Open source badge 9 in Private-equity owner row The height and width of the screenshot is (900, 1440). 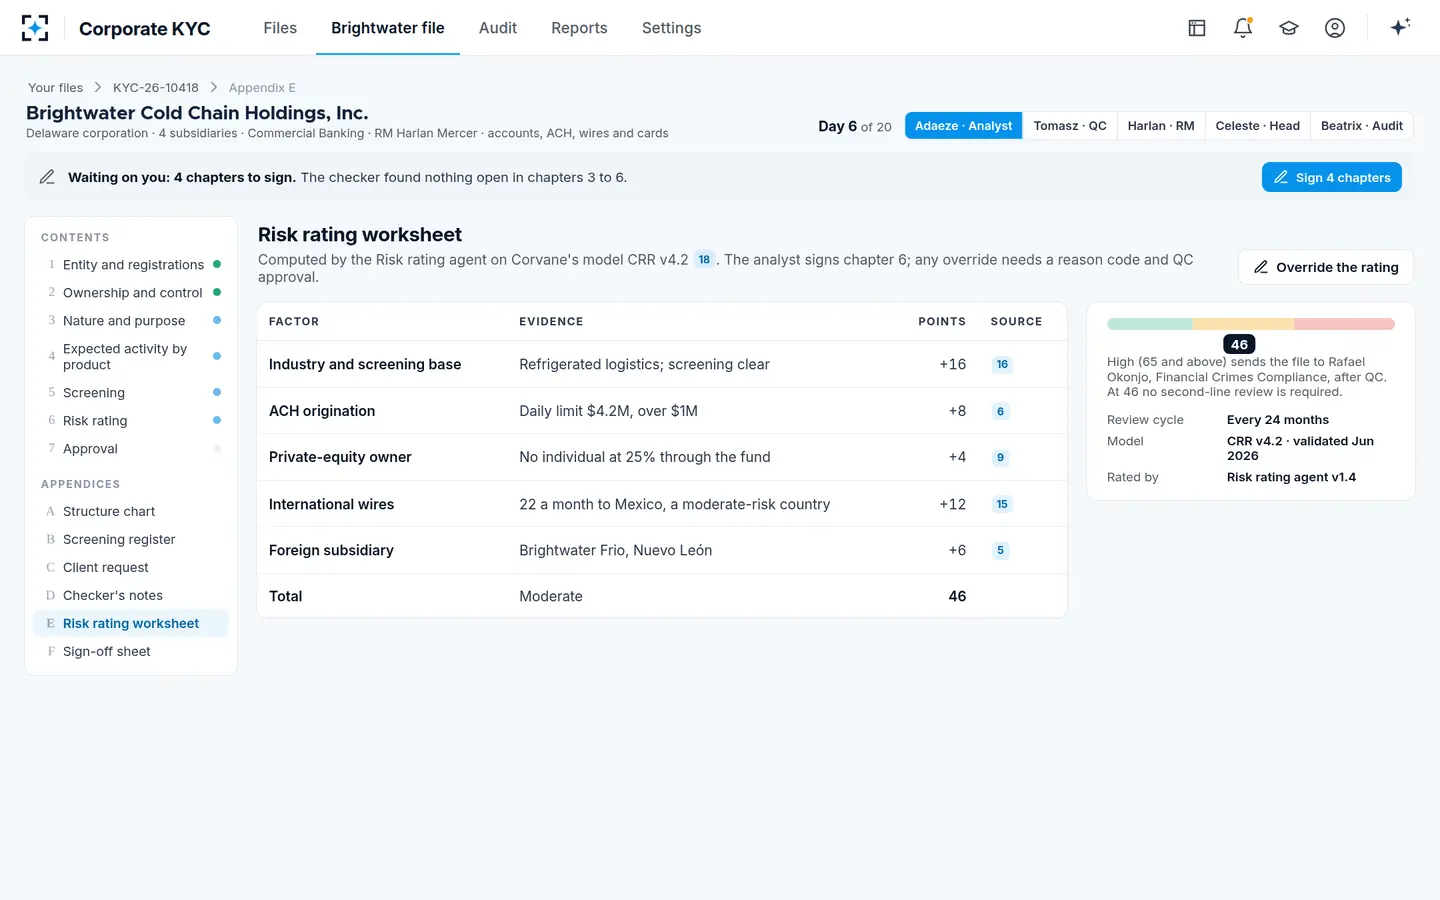click(x=1000, y=458)
